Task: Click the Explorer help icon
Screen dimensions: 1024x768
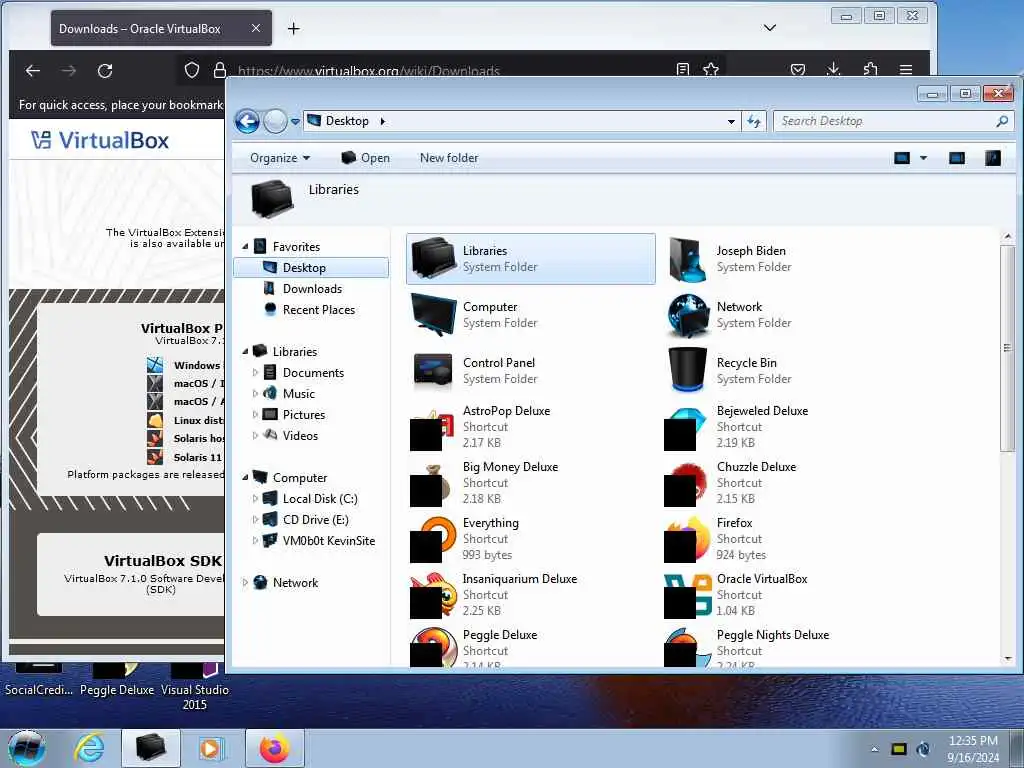Action: click(993, 158)
